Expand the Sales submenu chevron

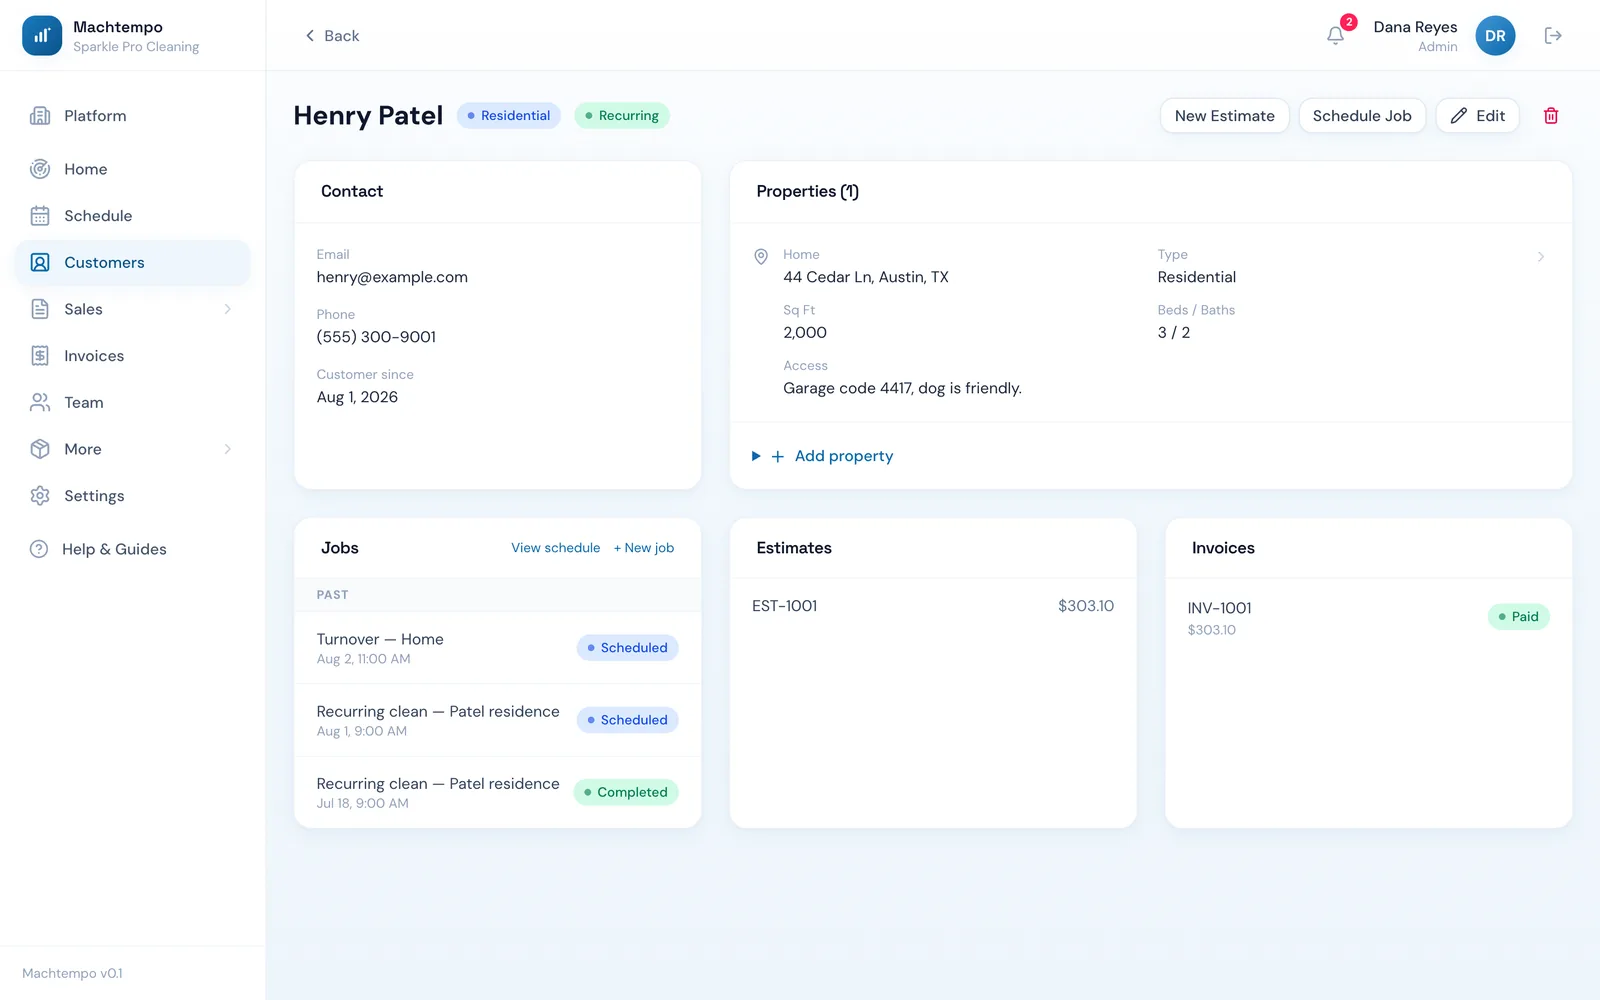click(x=228, y=309)
